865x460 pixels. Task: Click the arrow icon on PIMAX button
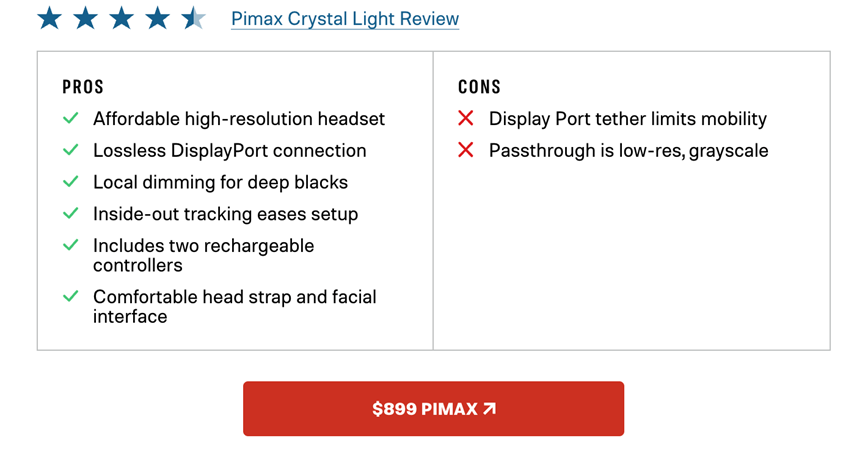[x=489, y=408]
